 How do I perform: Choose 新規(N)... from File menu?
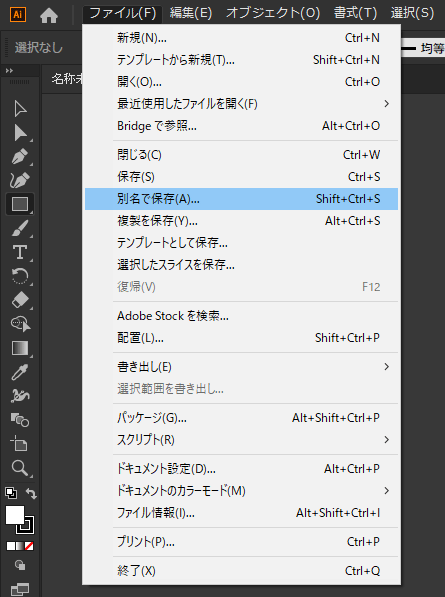point(241,38)
